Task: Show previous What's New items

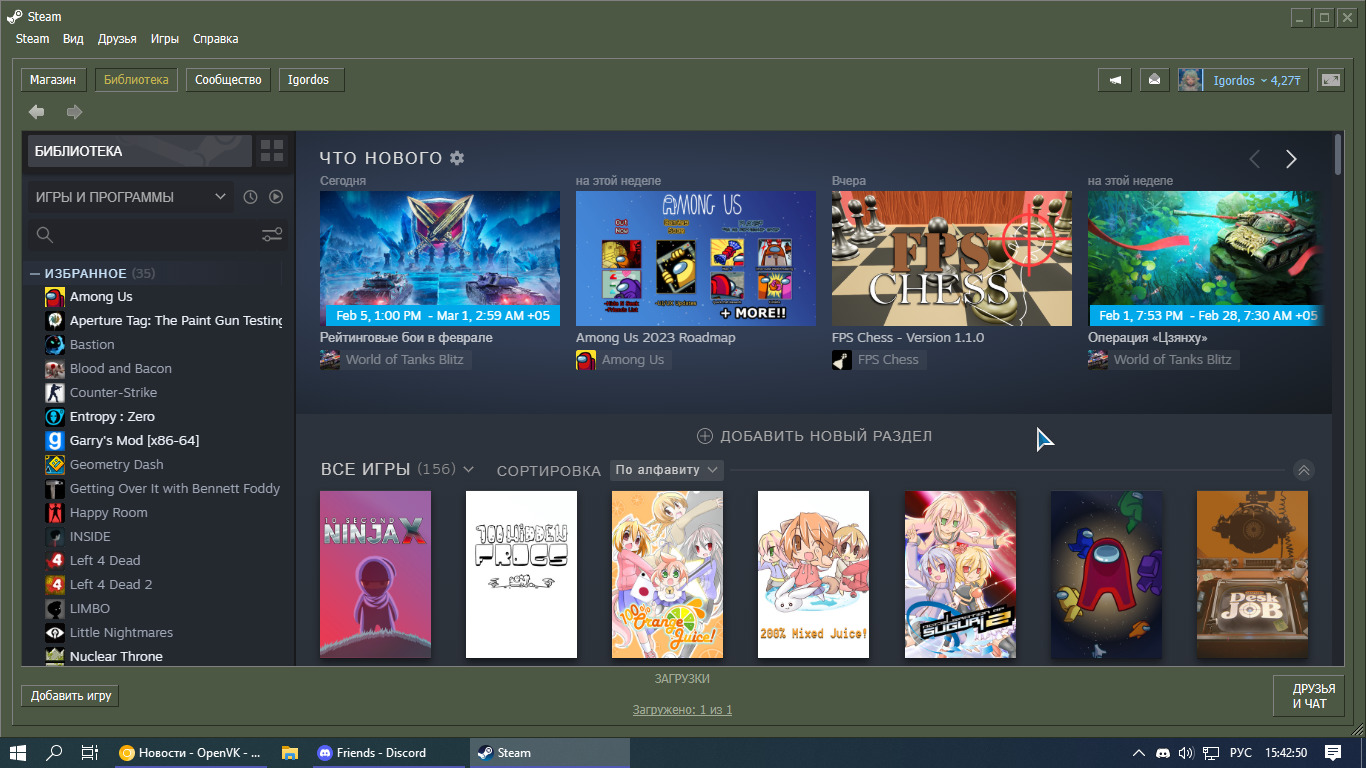Action: [1255, 159]
